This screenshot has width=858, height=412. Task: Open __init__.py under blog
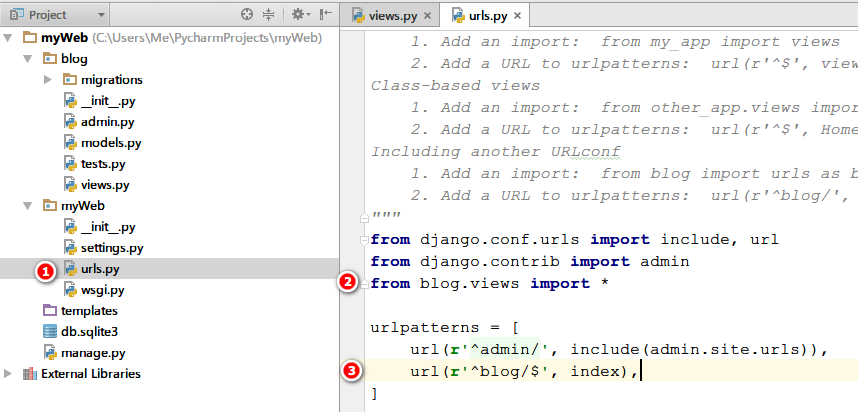point(108,101)
